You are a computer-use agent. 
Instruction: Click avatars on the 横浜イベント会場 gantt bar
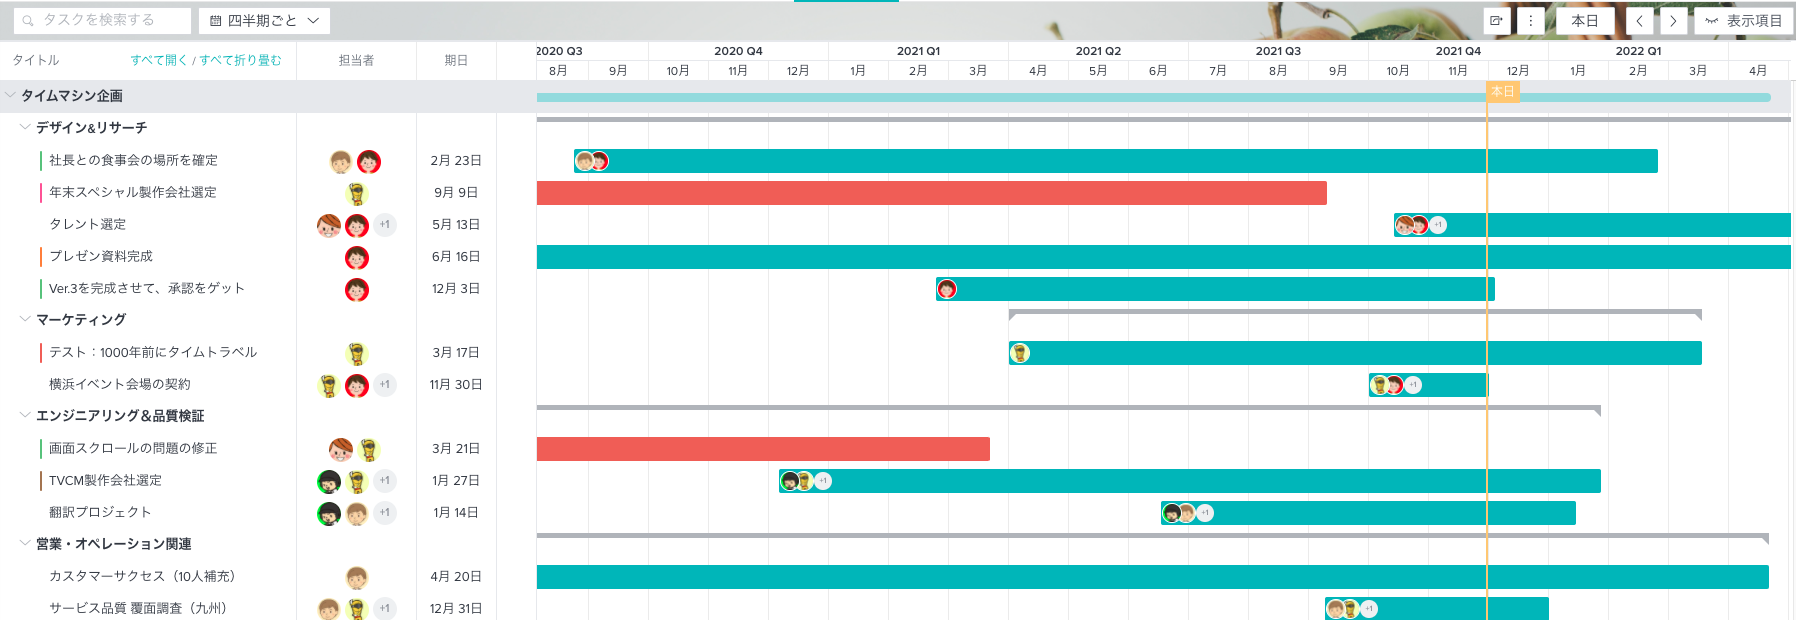(x=1396, y=385)
